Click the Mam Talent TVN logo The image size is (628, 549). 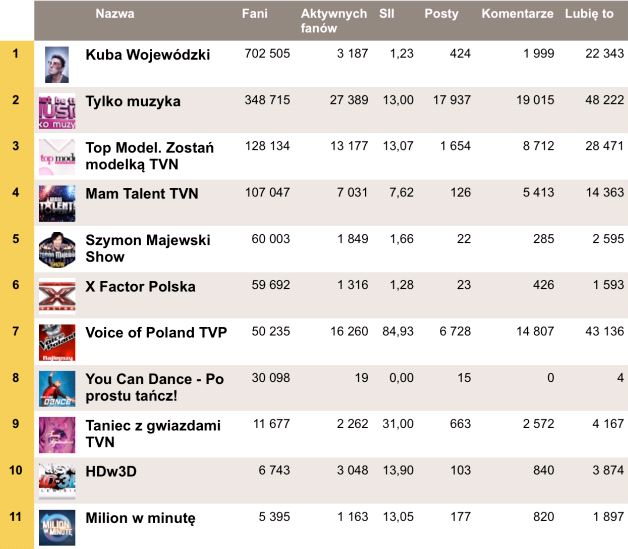point(56,202)
